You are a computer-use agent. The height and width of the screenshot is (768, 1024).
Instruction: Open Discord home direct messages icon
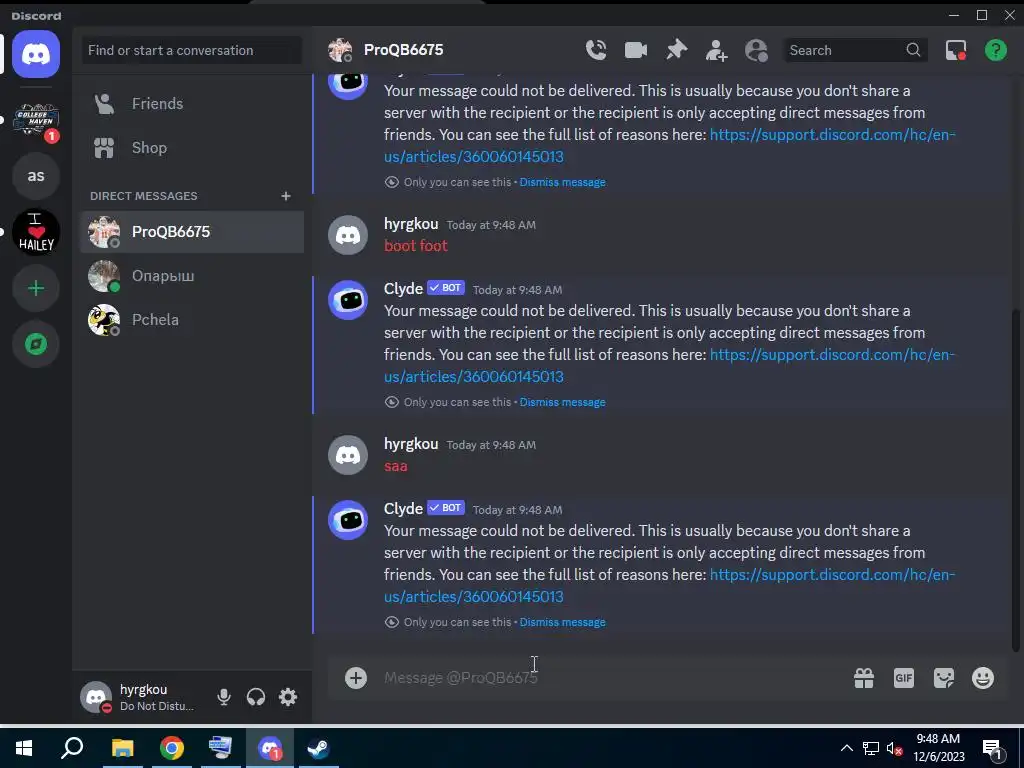[36, 54]
